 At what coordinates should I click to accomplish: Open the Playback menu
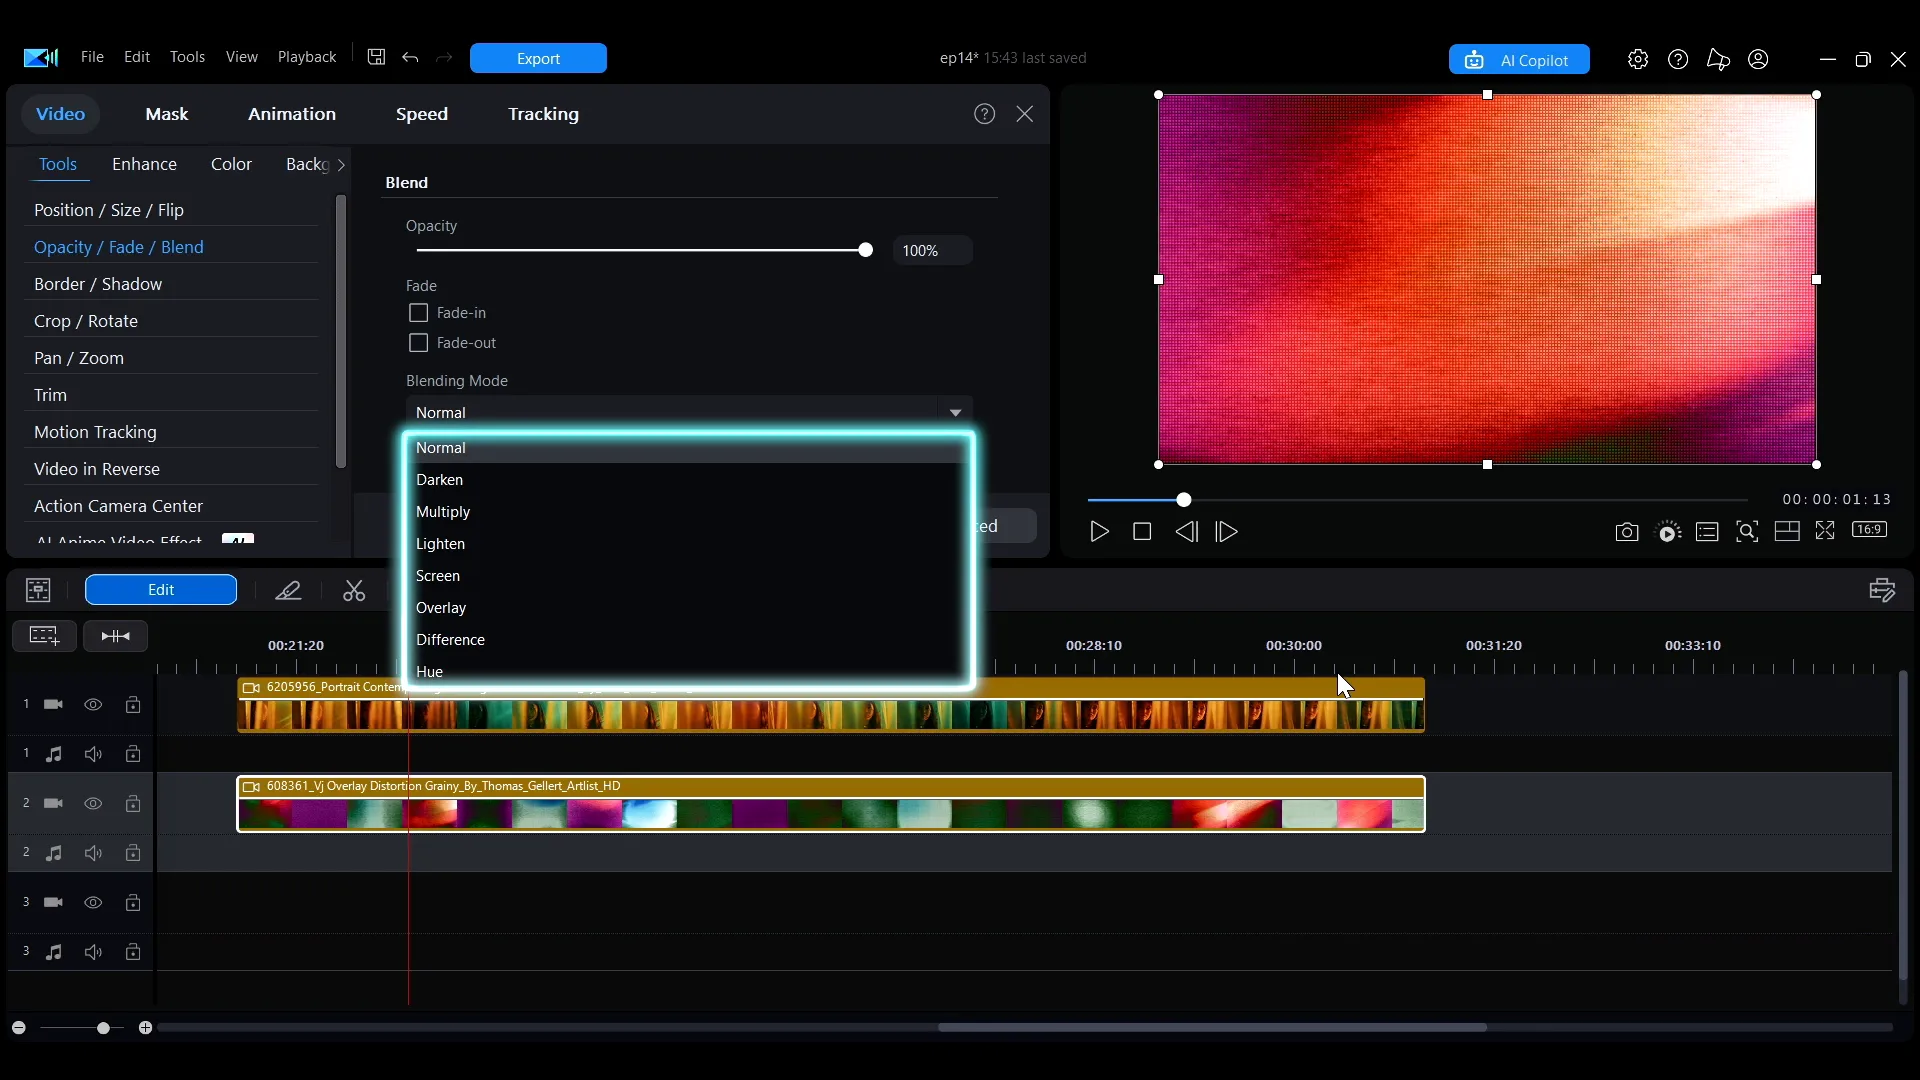click(307, 57)
